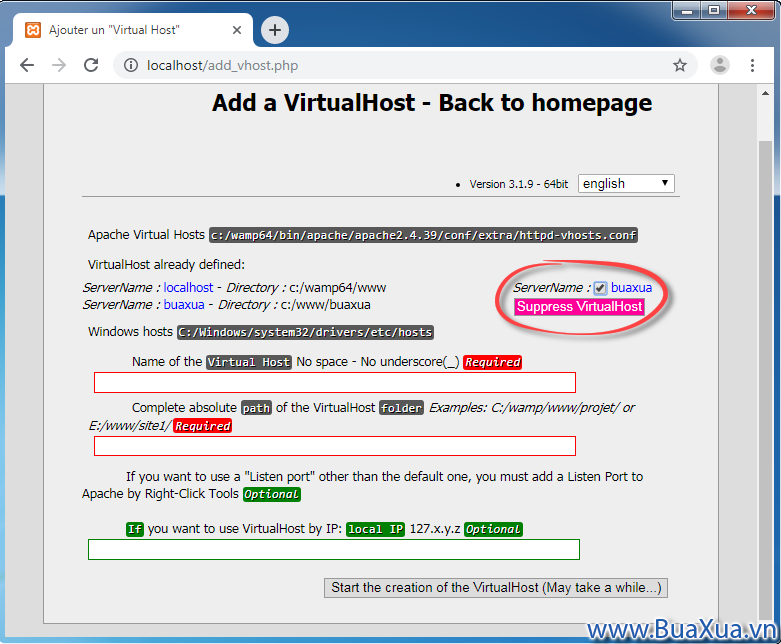Image resolution: width=781 pixels, height=644 pixels.
Task: Click the vertical scrollbar thumb
Action: (765, 381)
